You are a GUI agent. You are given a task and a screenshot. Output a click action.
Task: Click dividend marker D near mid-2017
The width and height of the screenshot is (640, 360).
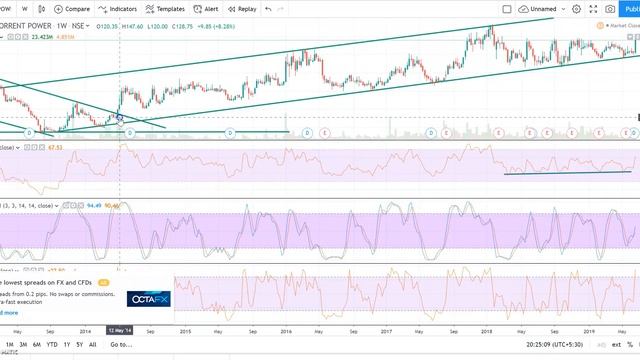coord(431,133)
